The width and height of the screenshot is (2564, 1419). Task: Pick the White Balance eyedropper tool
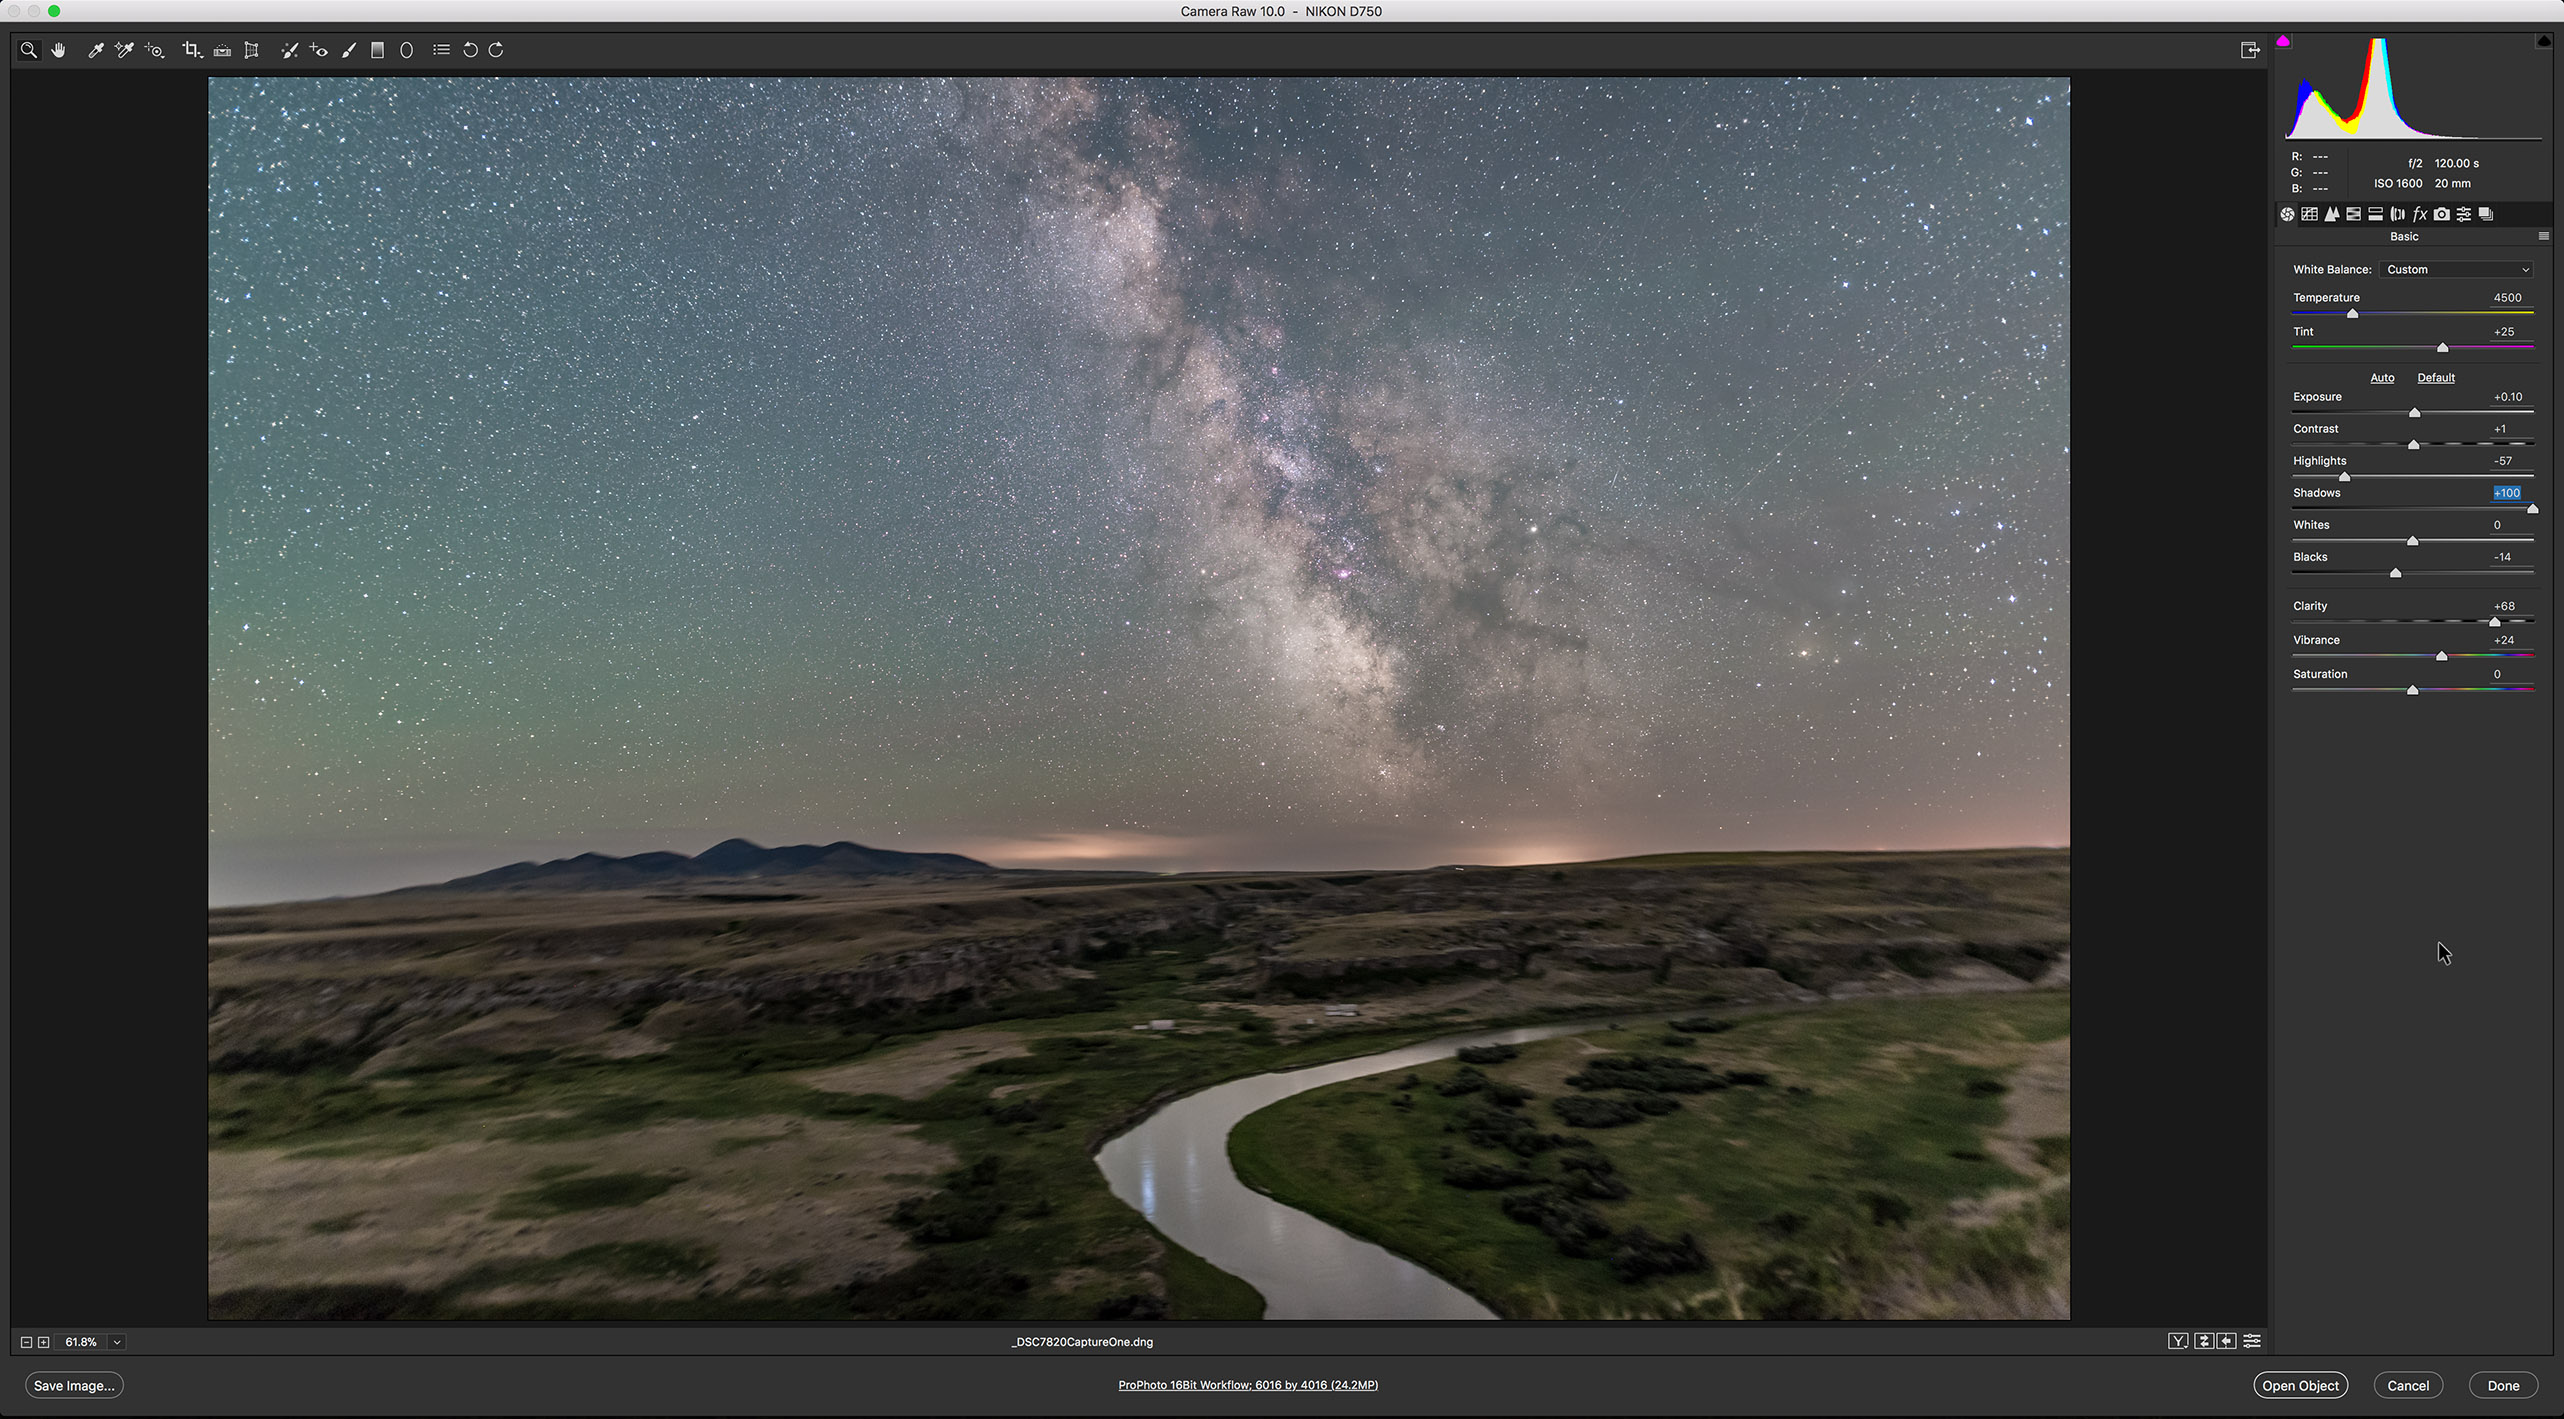(96, 50)
